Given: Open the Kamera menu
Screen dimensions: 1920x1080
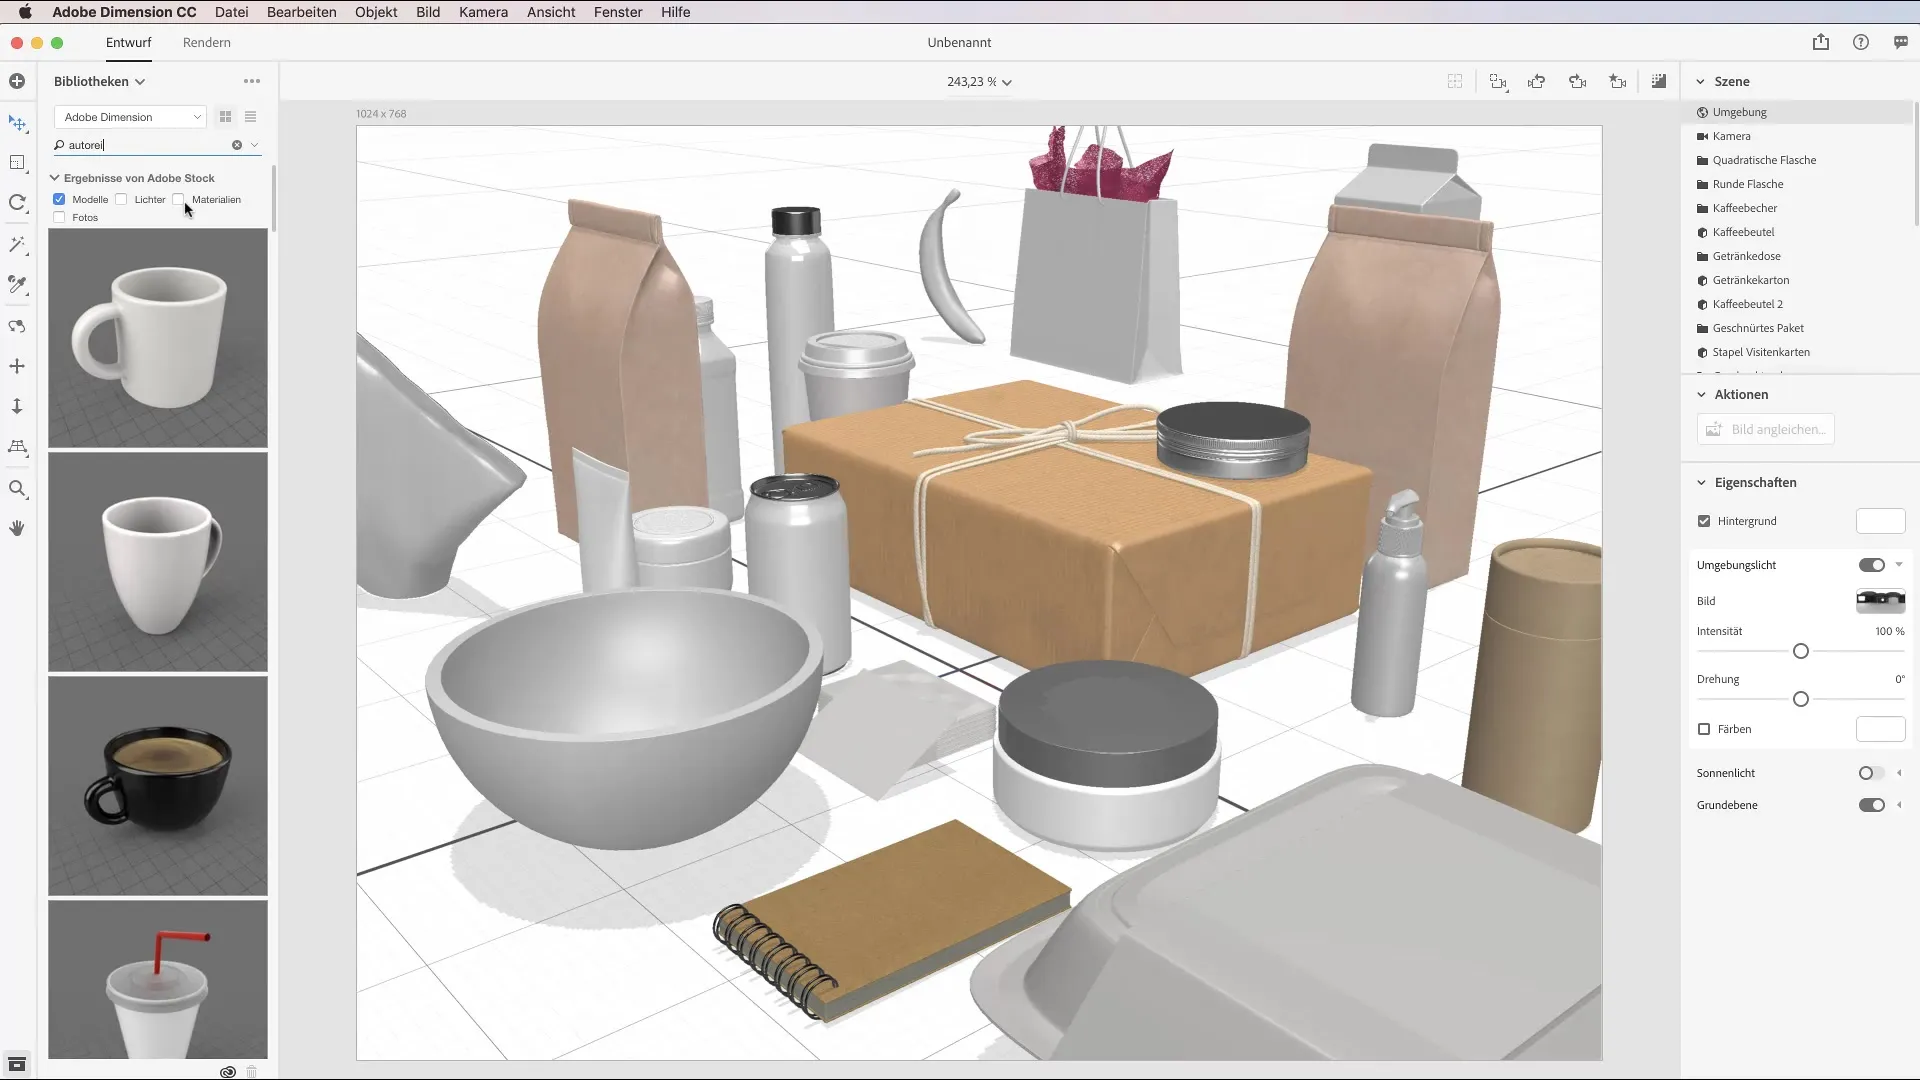Looking at the screenshot, I should tap(483, 12).
